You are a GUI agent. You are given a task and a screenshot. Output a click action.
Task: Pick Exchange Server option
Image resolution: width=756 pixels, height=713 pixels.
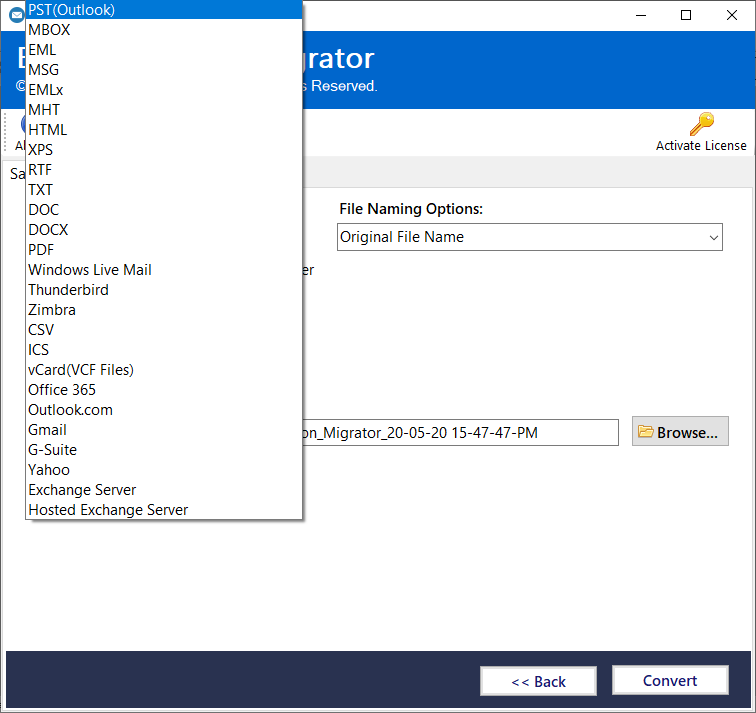coord(164,490)
